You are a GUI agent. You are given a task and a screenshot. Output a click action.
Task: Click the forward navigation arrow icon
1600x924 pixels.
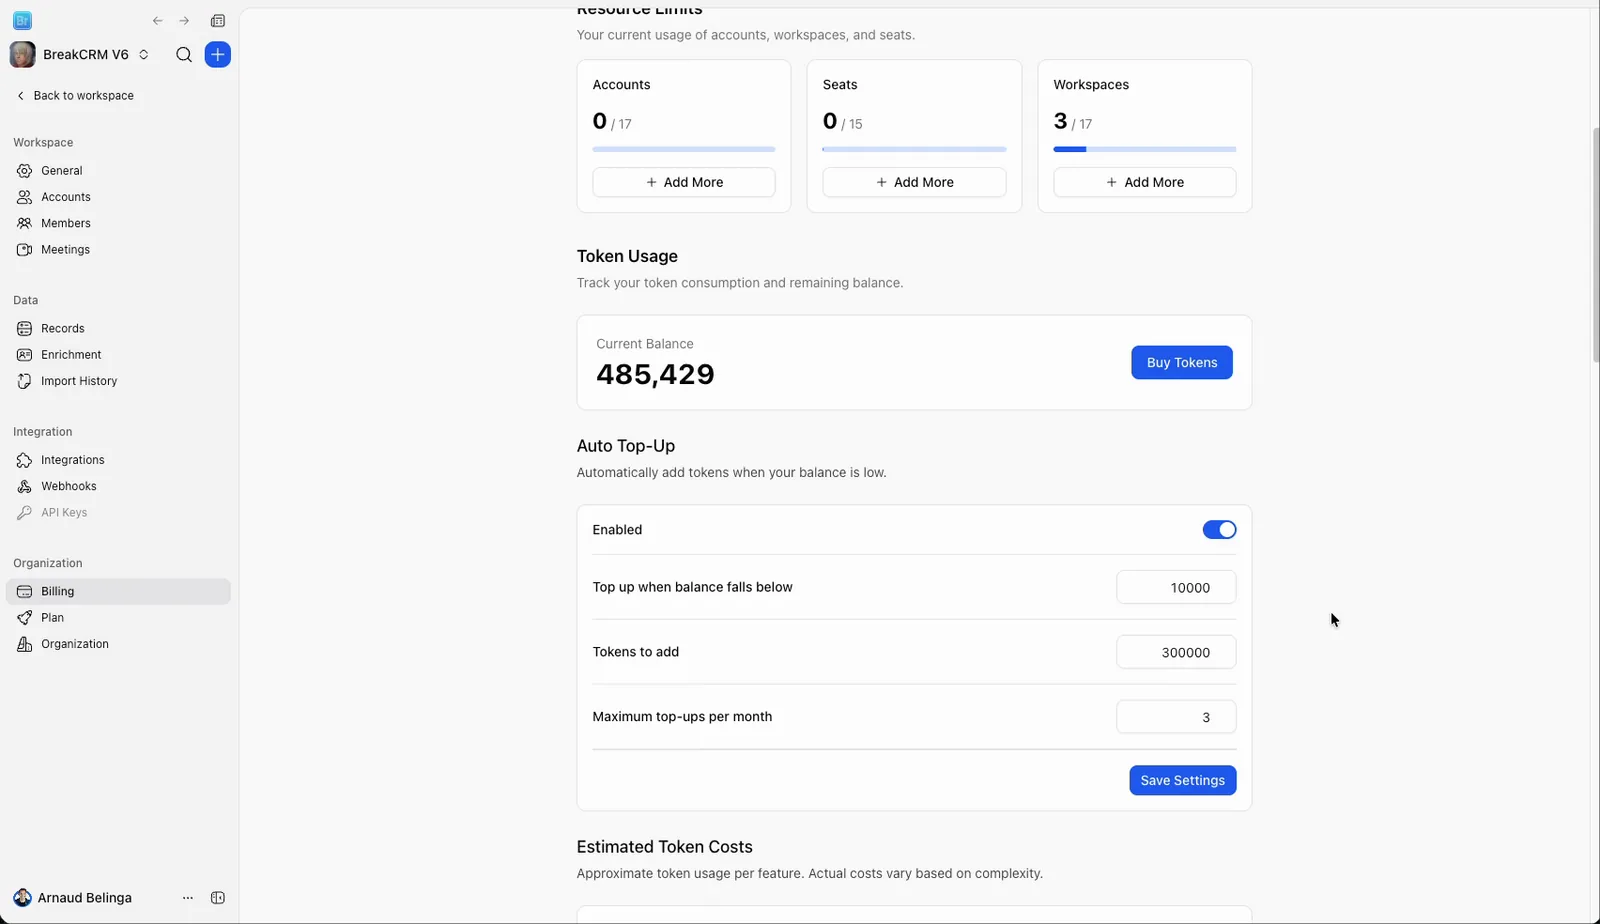184,21
